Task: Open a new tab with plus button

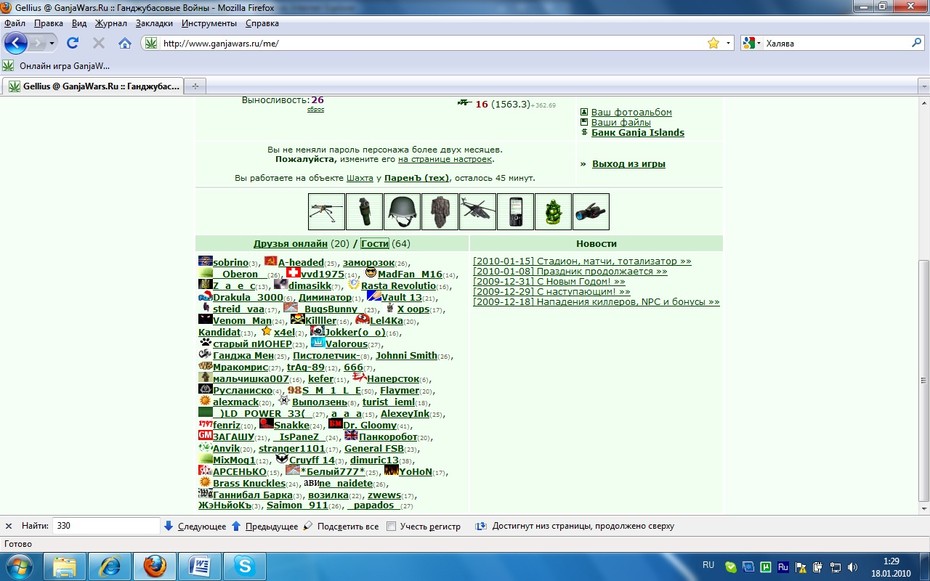Action: [195, 87]
